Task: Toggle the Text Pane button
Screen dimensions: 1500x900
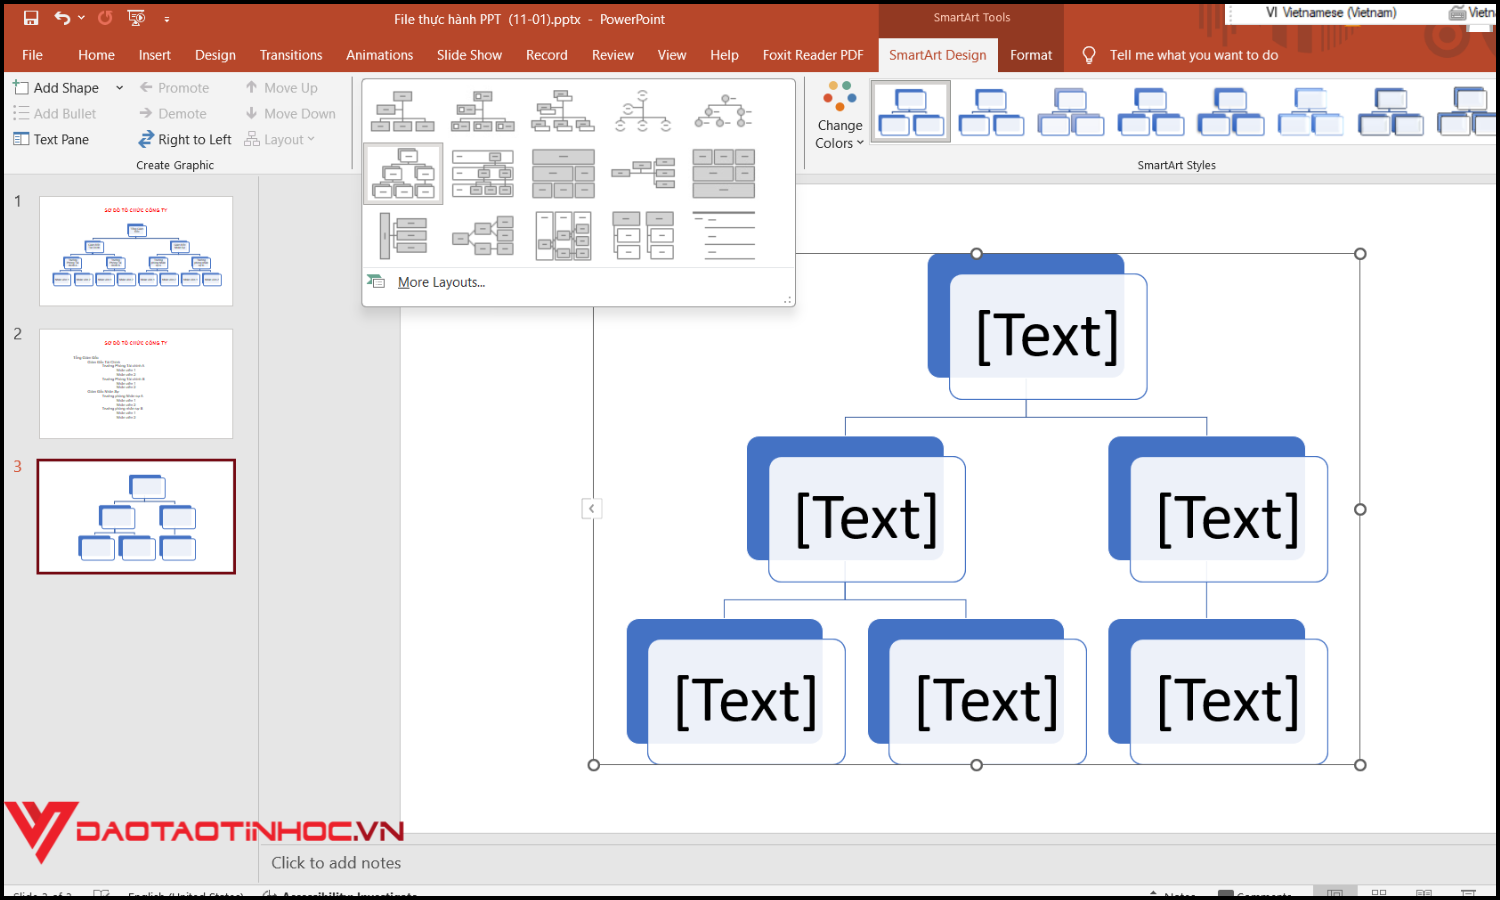Action: (51, 140)
